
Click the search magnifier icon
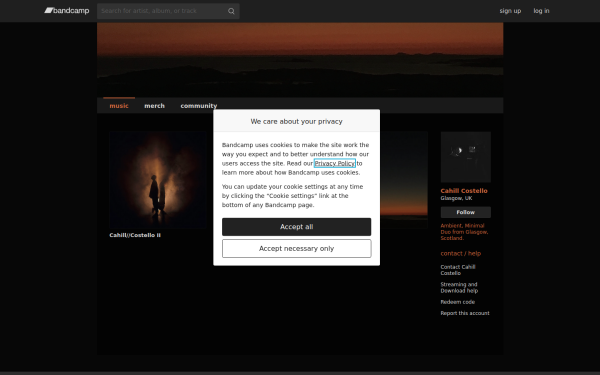point(231,11)
